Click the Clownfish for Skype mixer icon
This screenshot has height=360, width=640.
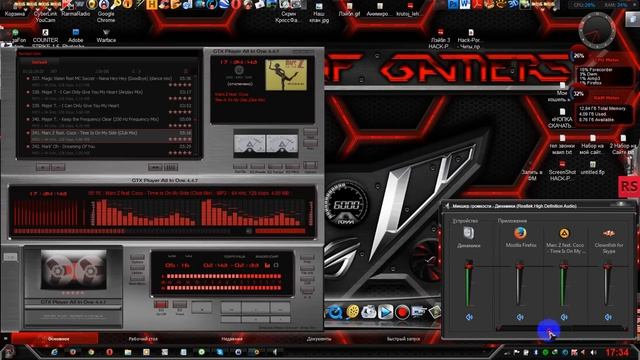(609, 233)
